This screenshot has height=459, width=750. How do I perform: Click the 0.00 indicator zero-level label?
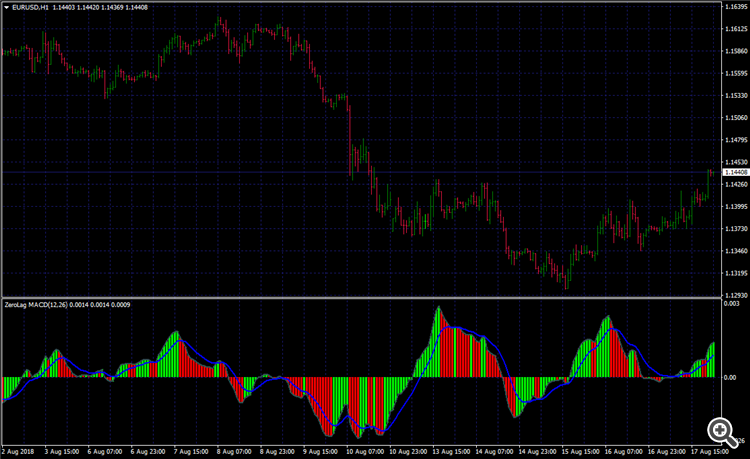click(730, 377)
